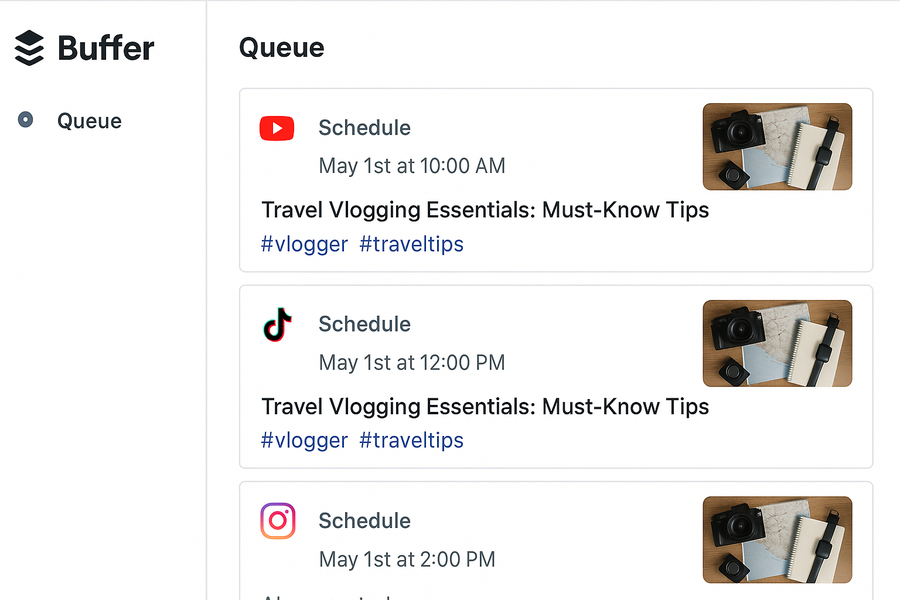The image size is (900, 600).
Task: Click the YouTube icon on first post
Action: [x=277, y=128]
